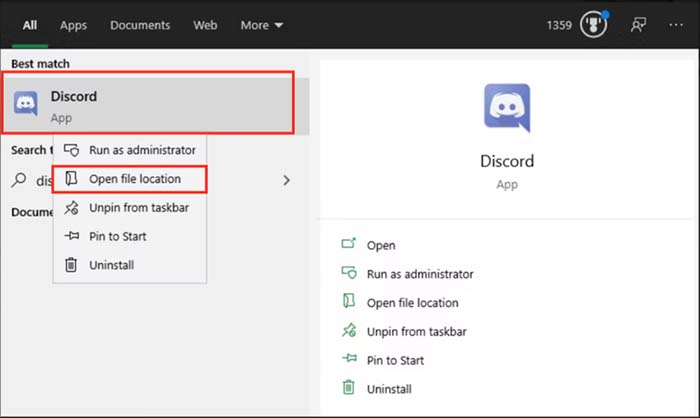Click the Best match heading
This screenshot has width=700, height=418.
coord(40,64)
